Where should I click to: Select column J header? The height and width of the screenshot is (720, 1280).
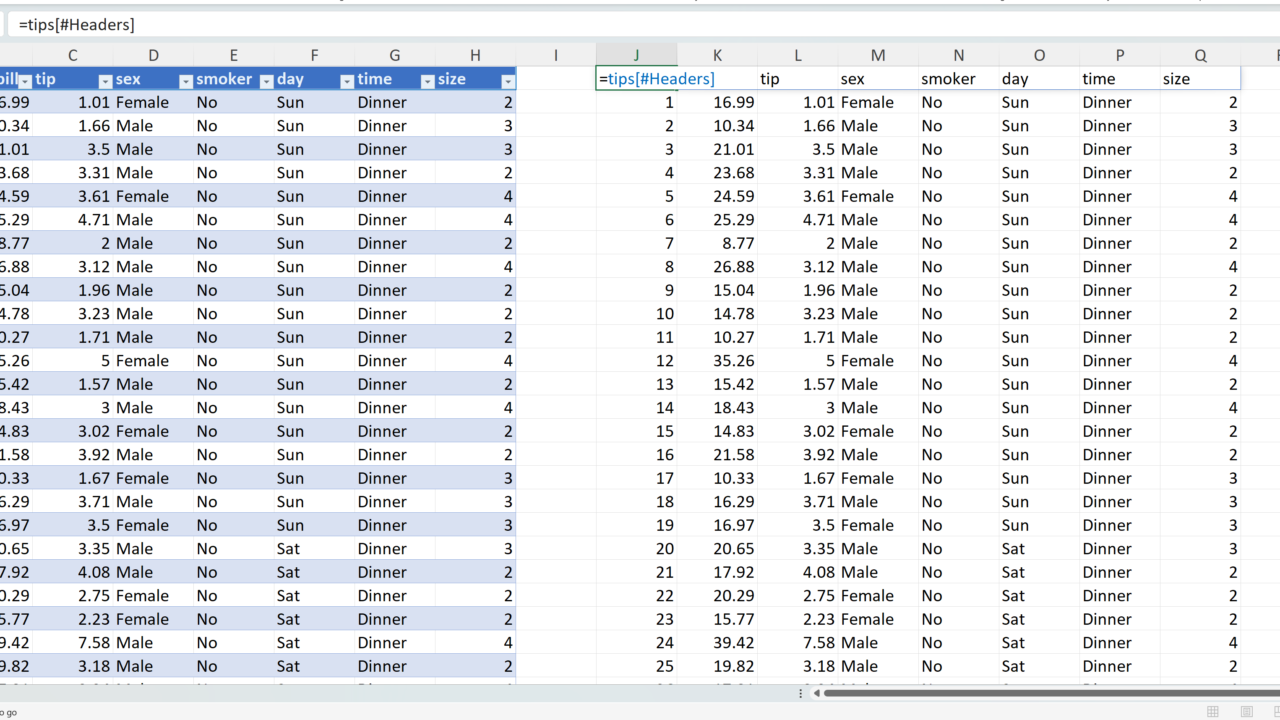636,56
